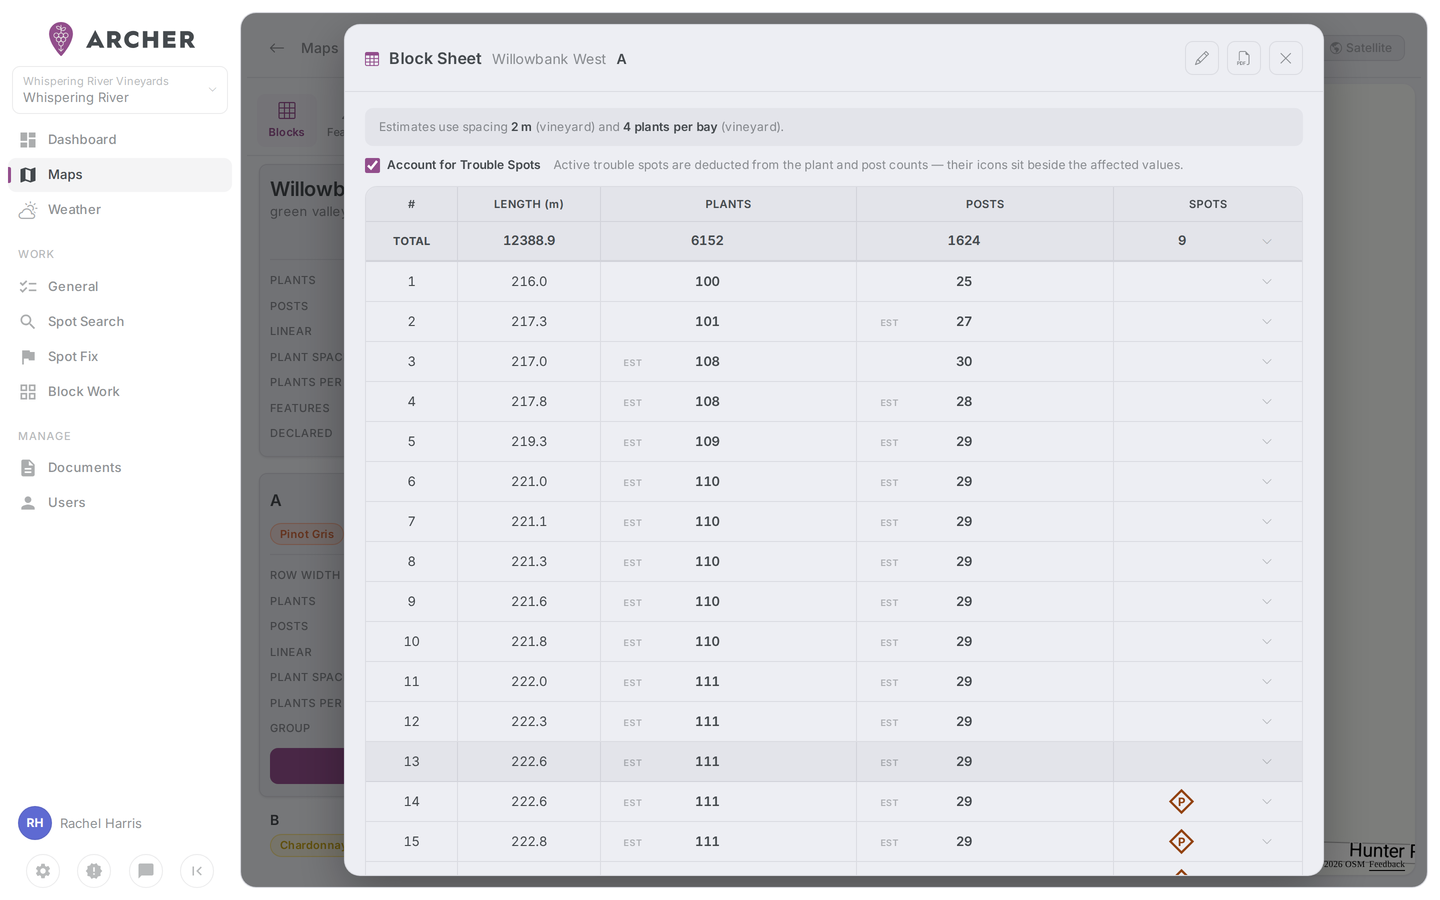Open Spot Search in sidebar

120,321
